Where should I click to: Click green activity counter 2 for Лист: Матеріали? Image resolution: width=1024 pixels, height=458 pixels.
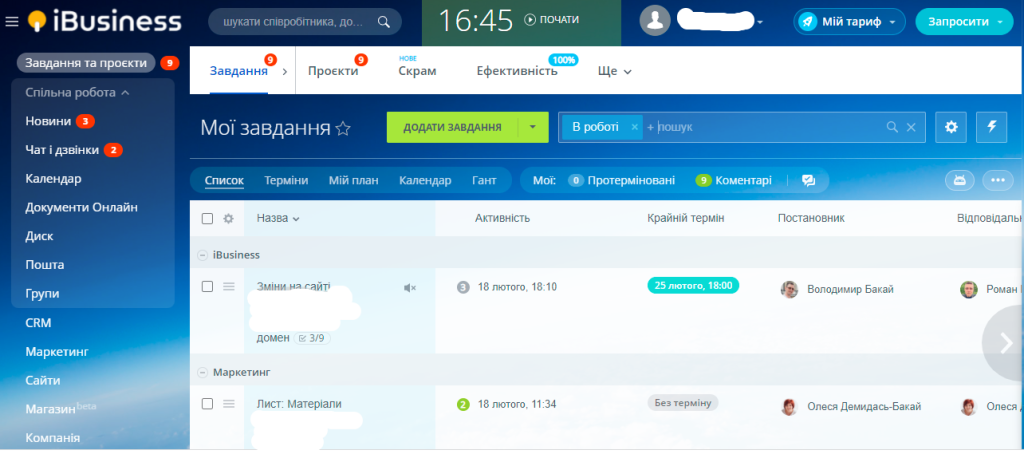[464, 404]
